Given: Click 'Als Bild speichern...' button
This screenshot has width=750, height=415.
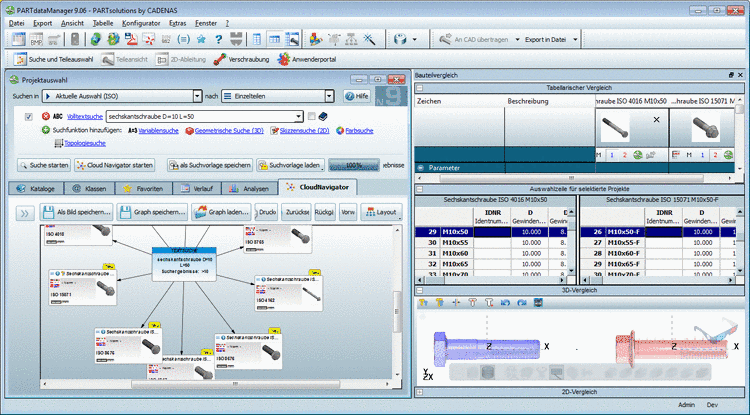Looking at the screenshot, I should pos(77,212).
